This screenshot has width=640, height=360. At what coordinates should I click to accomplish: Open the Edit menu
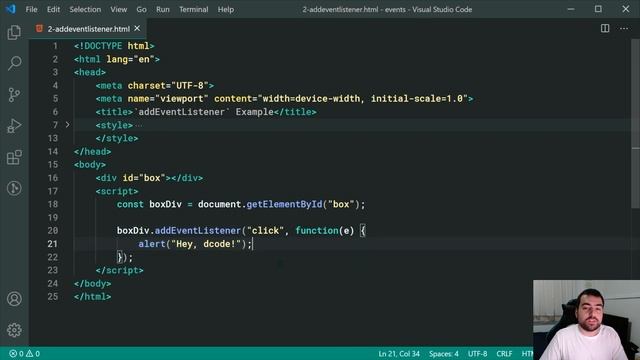53,9
